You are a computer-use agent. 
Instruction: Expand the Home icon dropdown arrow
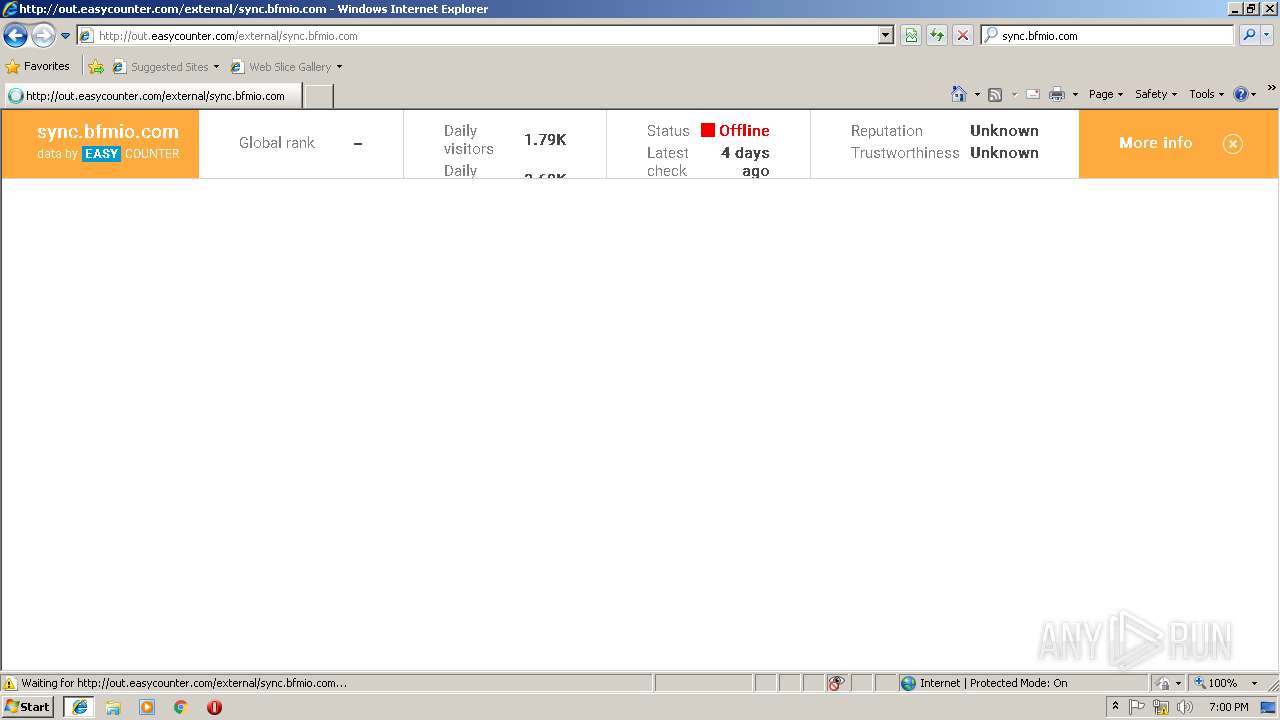[977, 94]
